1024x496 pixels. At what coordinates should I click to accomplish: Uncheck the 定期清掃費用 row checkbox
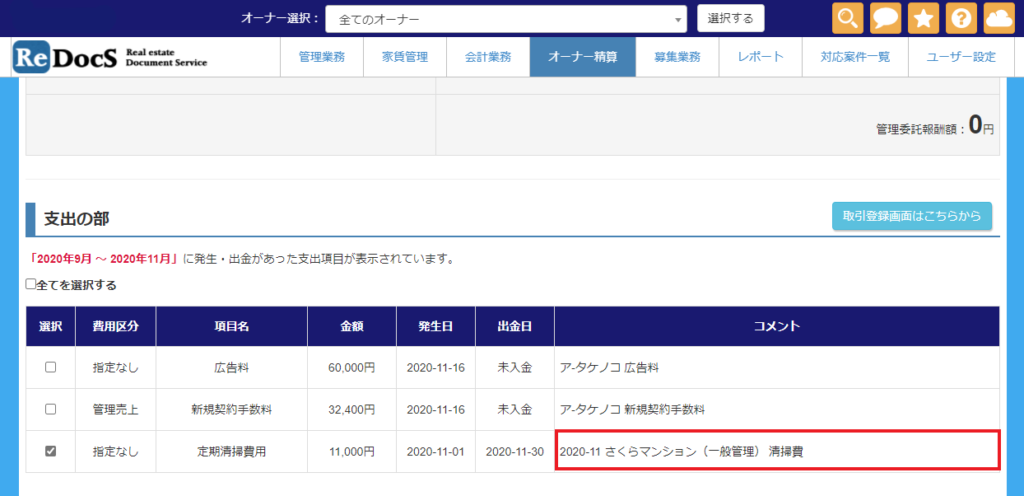[x=50, y=451]
